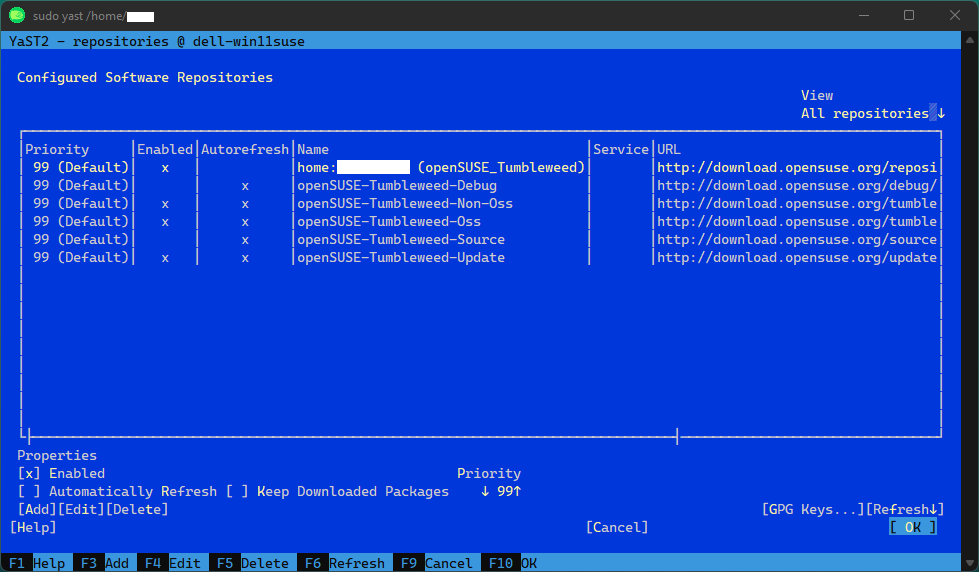Image resolution: width=979 pixels, height=572 pixels.
Task: Click the Name column header
Action: click(313, 149)
